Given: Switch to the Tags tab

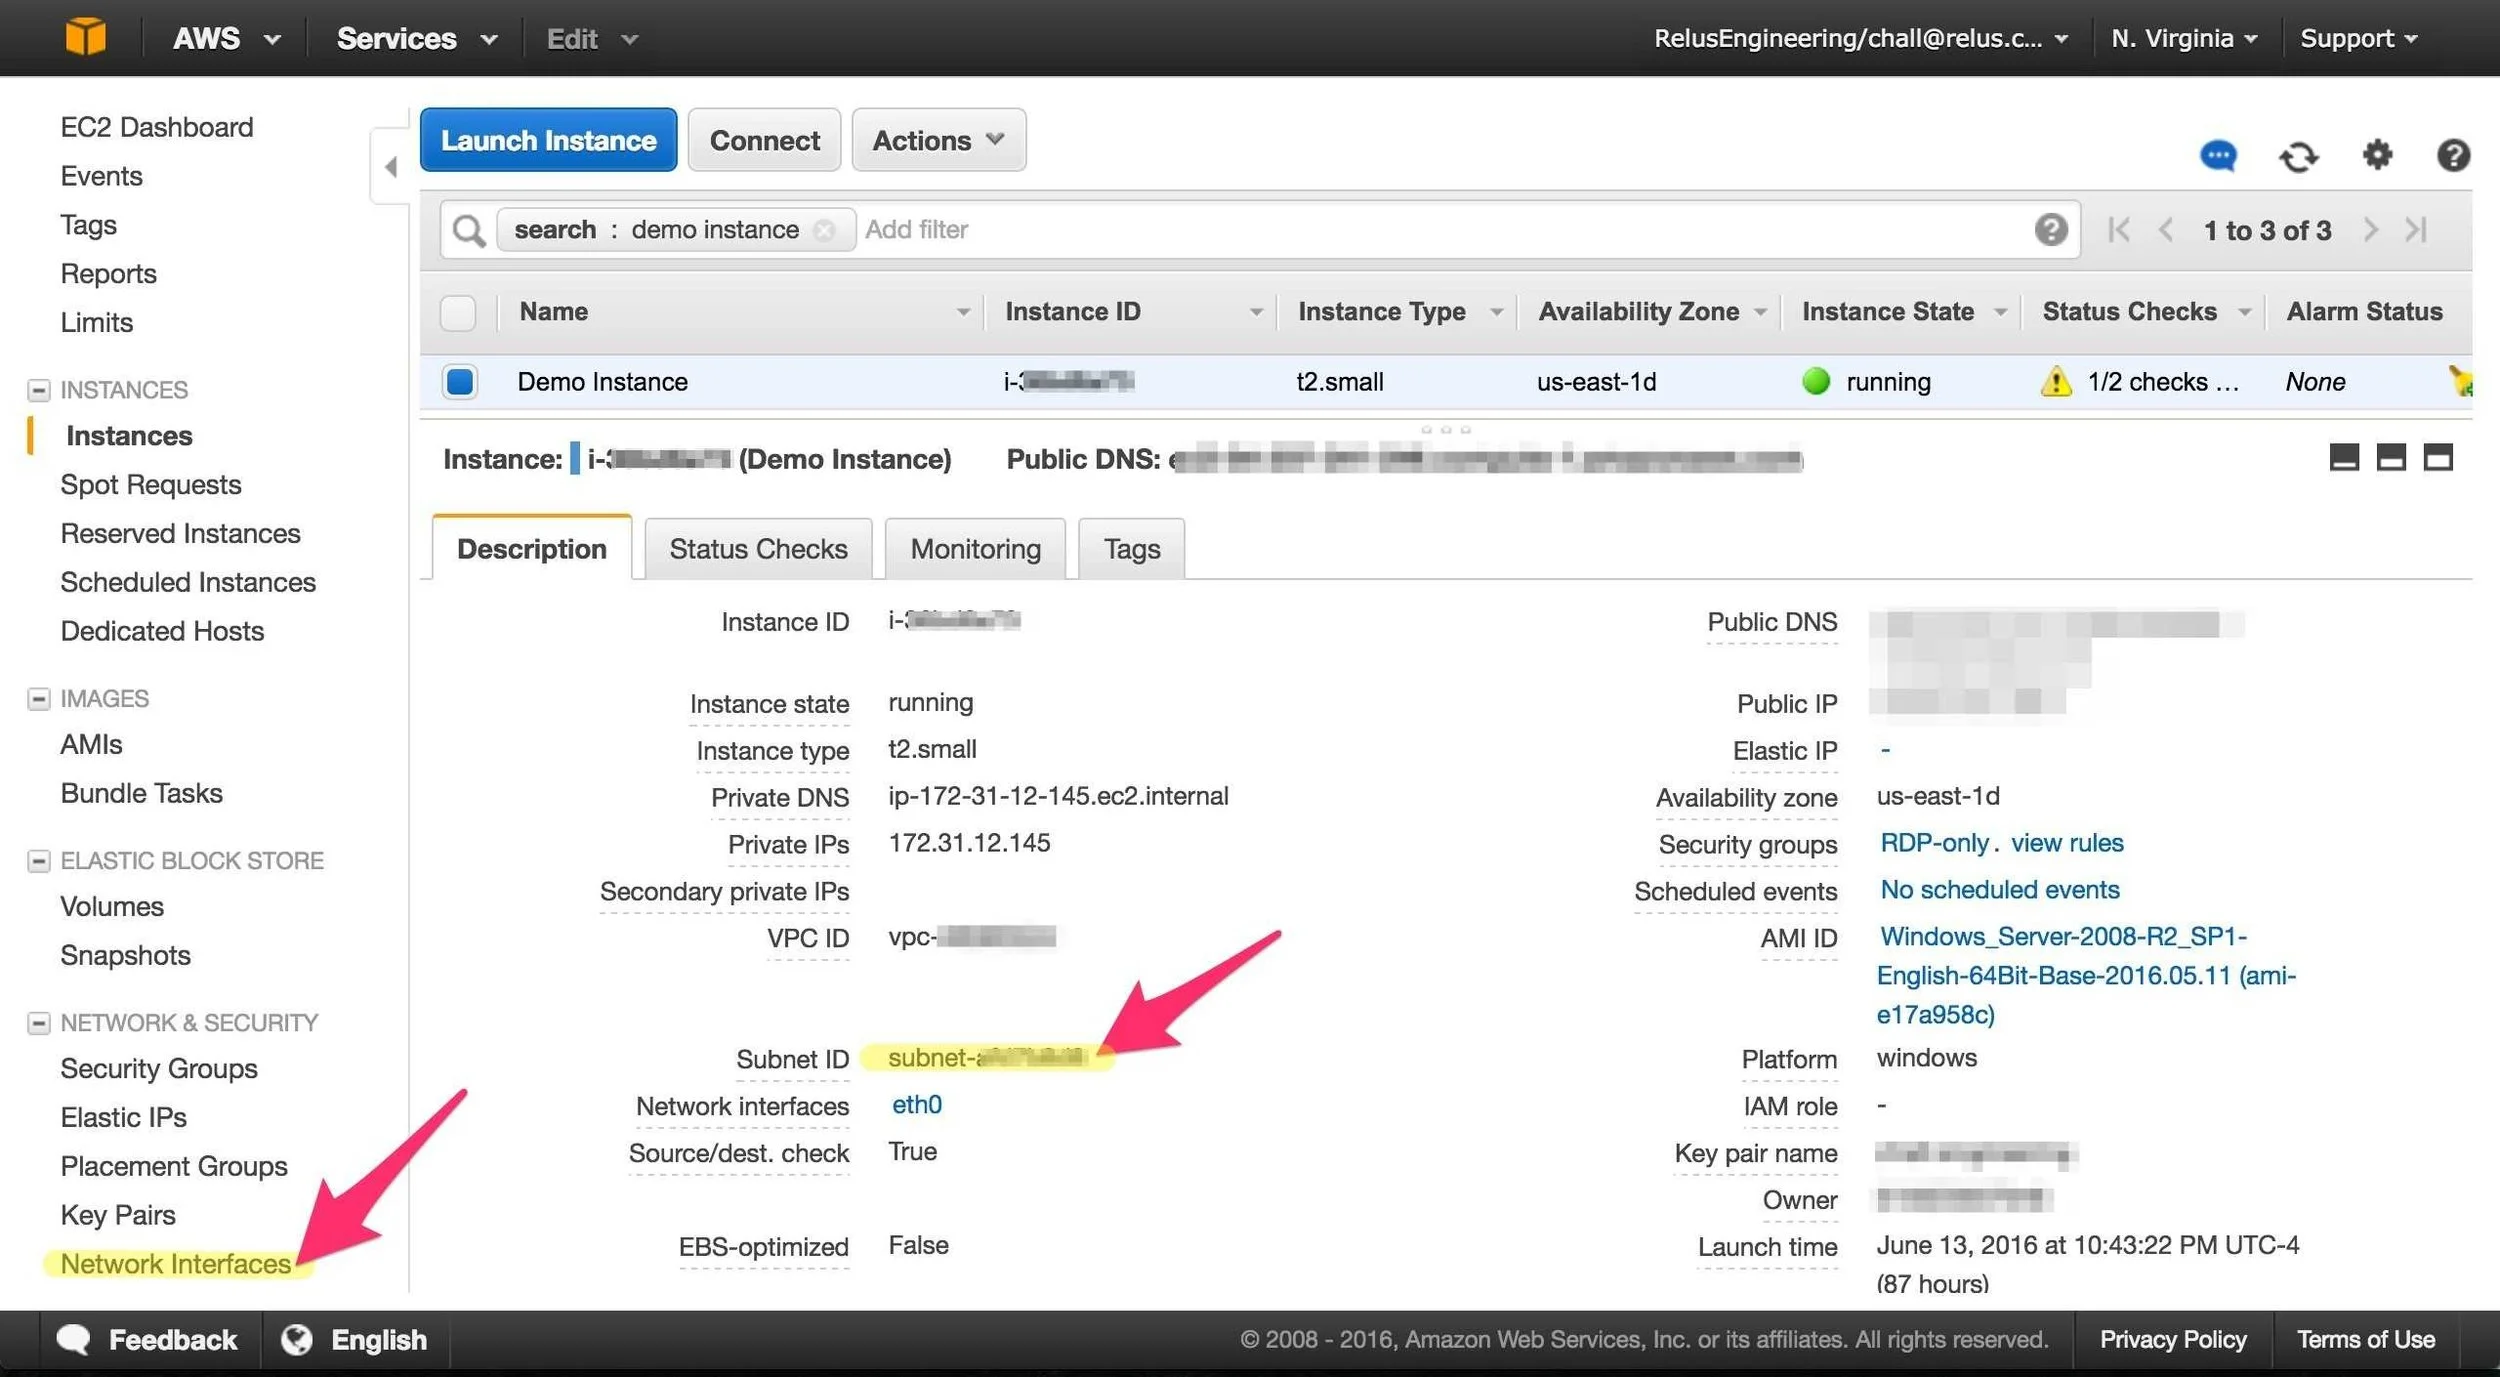Looking at the screenshot, I should (1132, 548).
